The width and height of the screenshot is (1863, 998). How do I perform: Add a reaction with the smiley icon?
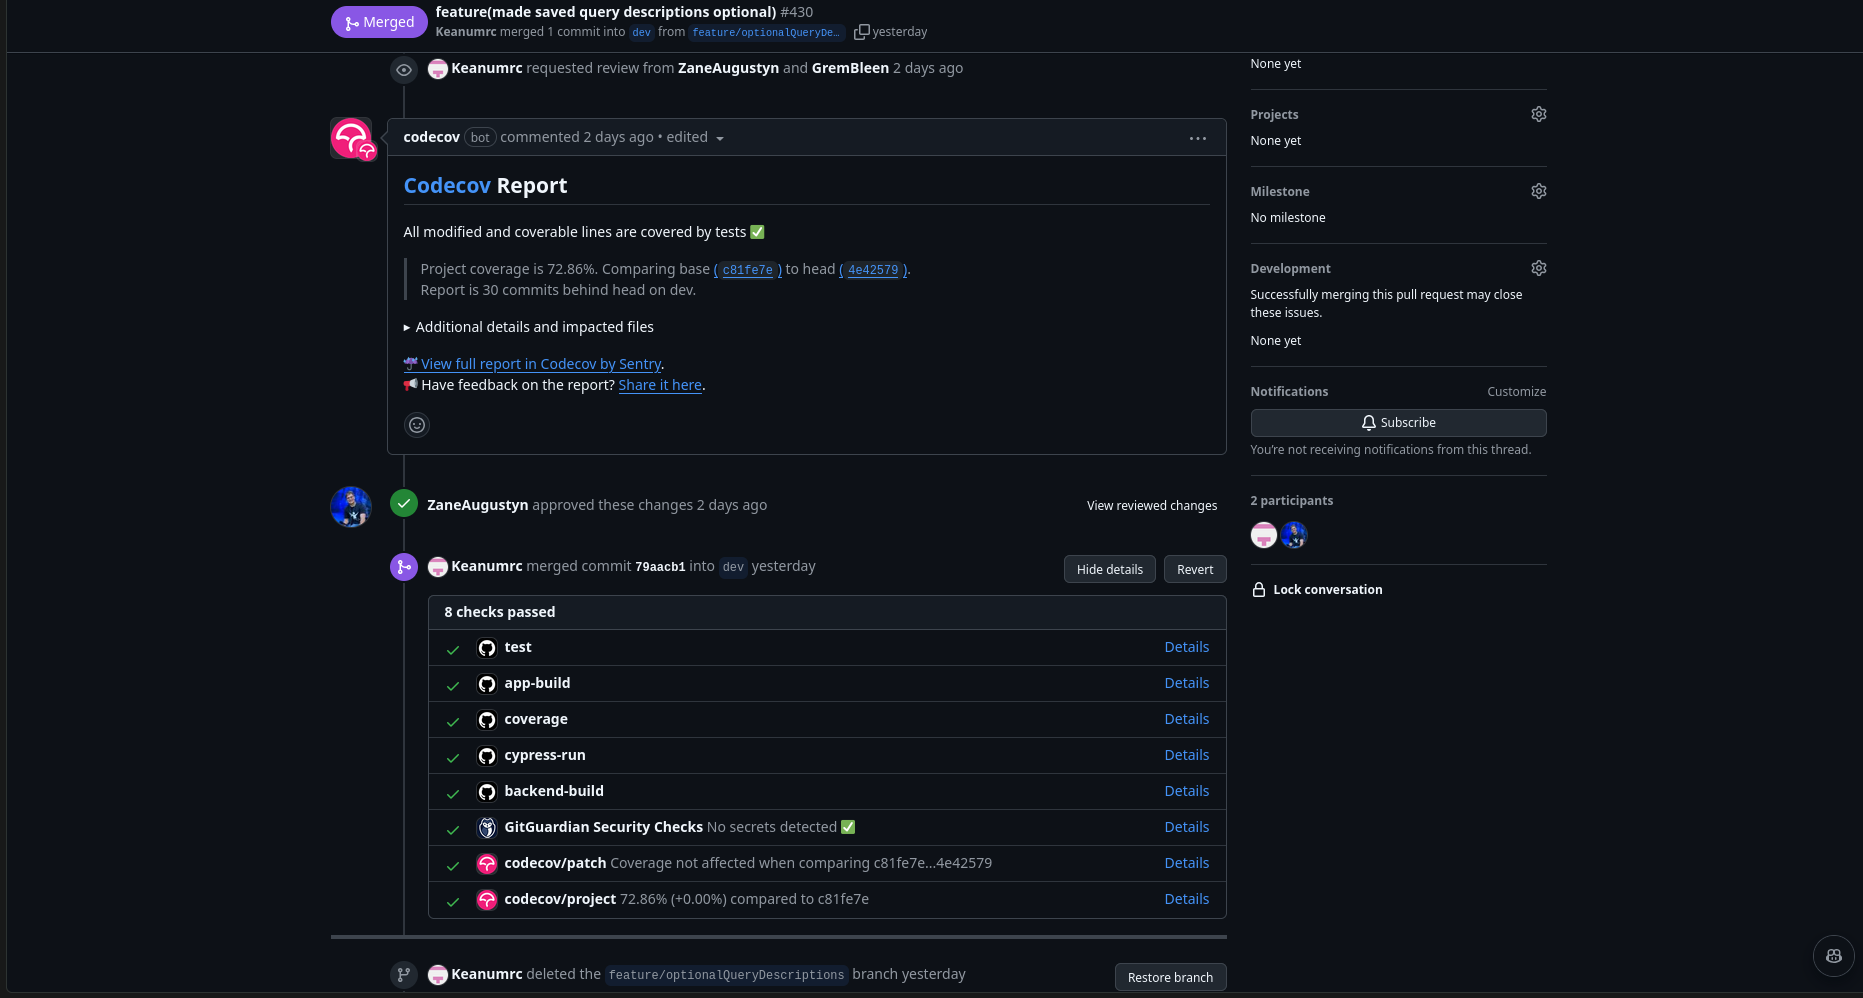[x=417, y=425]
